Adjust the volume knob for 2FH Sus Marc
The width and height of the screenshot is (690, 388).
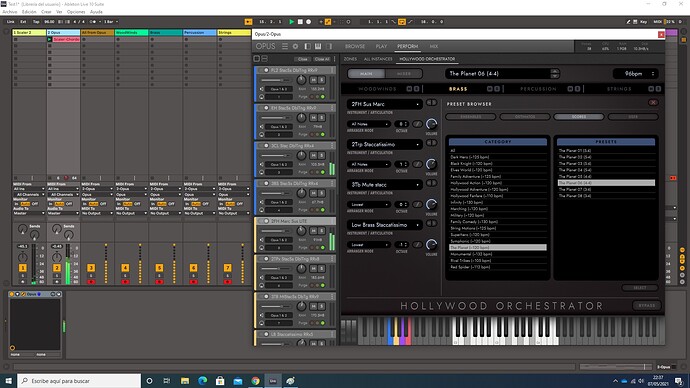pyautogui.click(x=432, y=124)
